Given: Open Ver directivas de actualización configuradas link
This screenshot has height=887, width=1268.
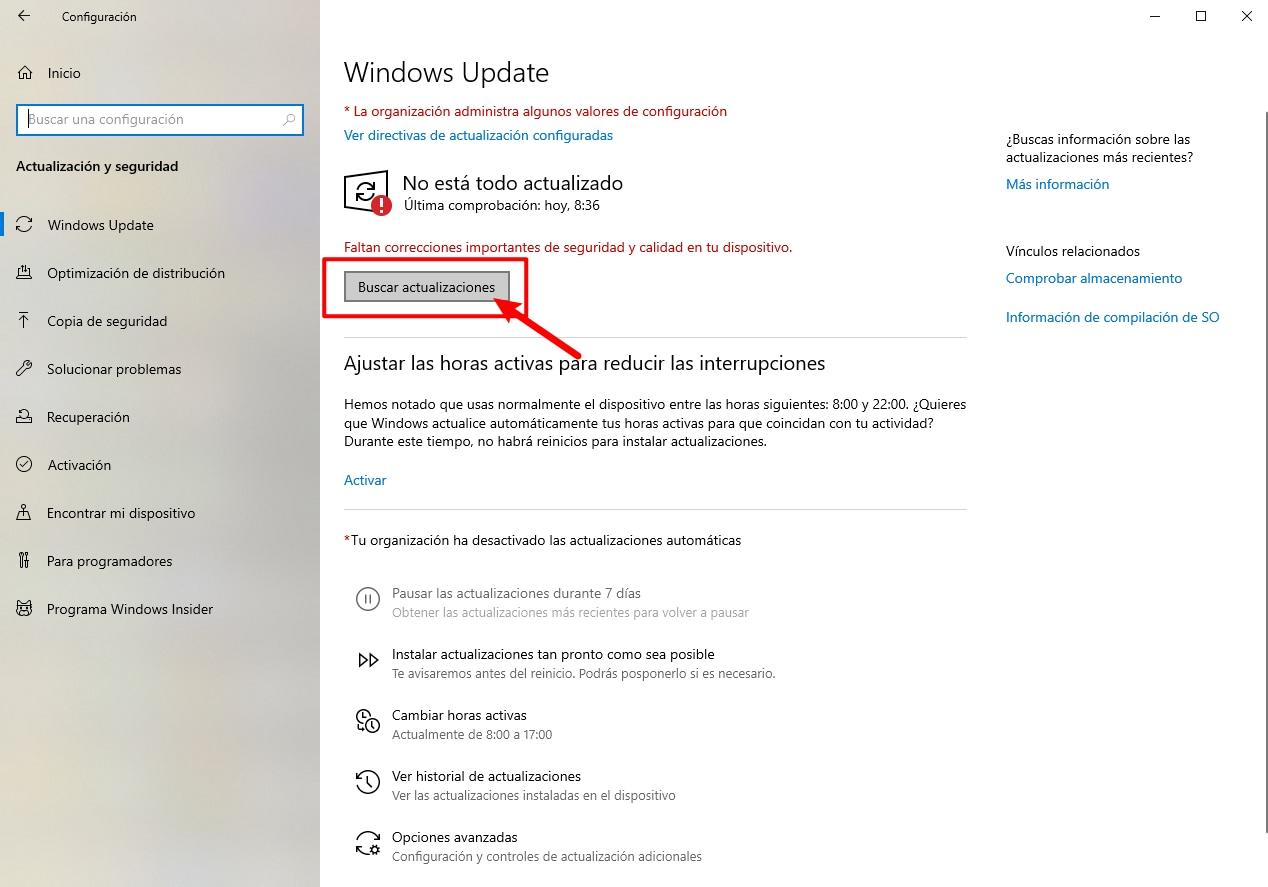Looking at the screenshot, I should click(x=478, y=135).
